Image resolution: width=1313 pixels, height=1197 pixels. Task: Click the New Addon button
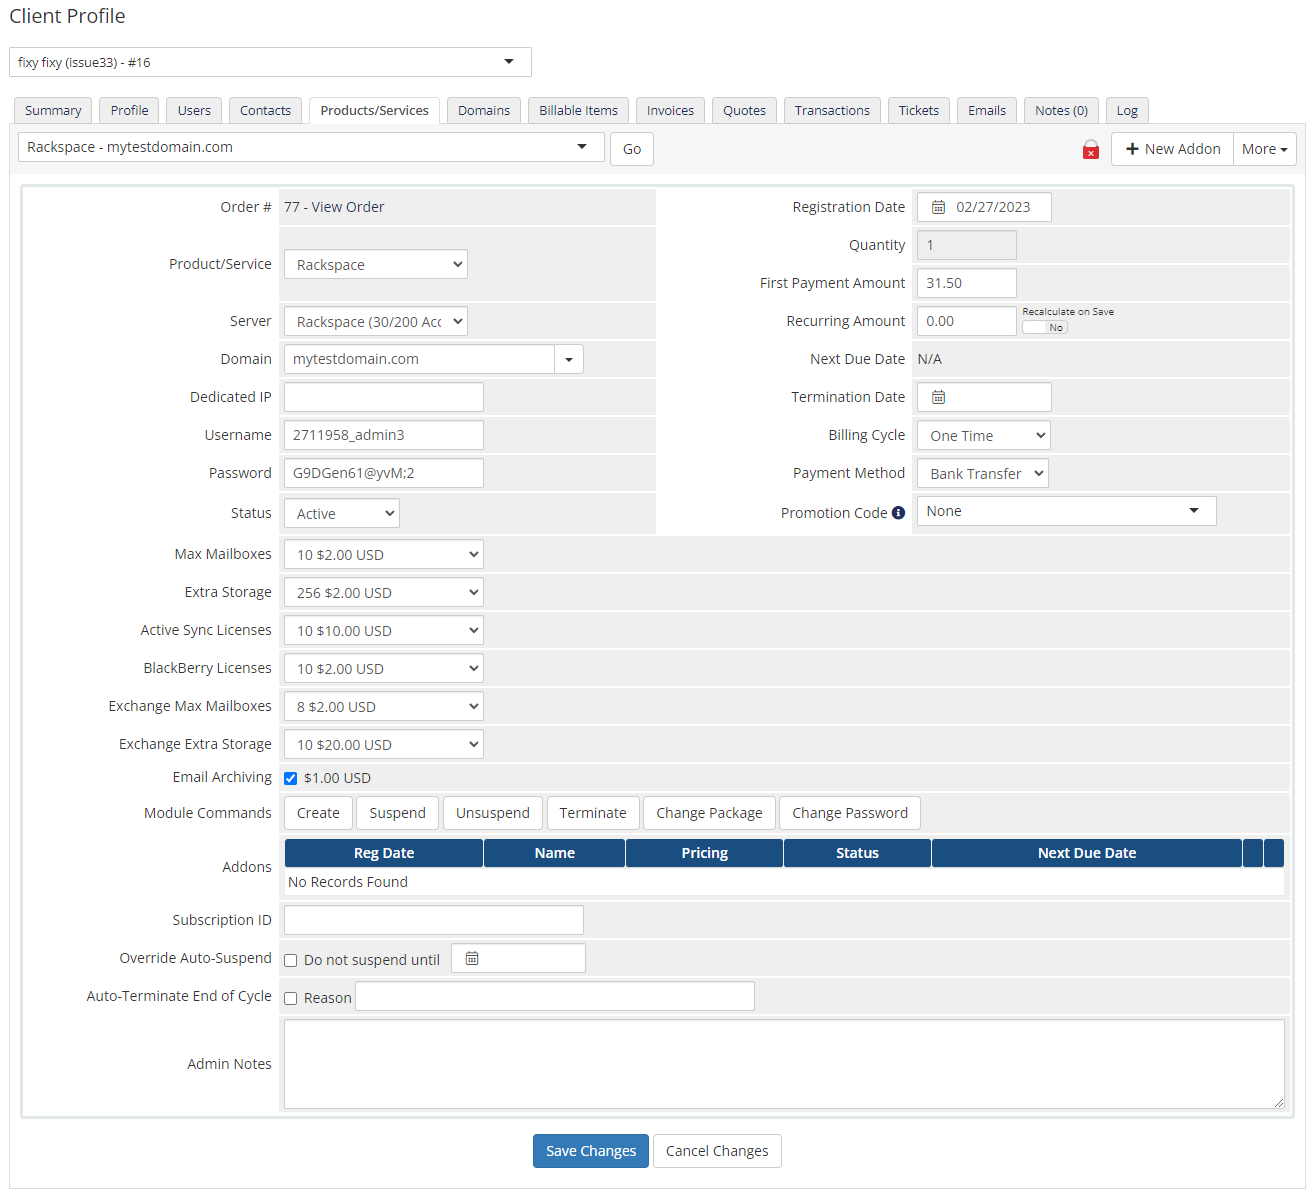coord(1172,149)
